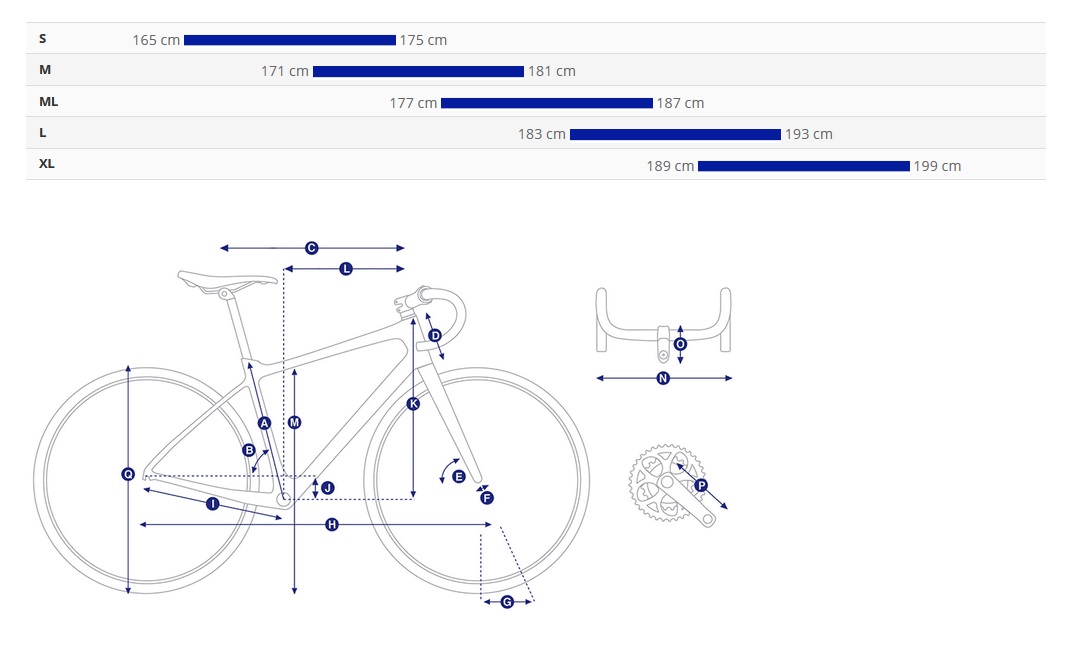
Task: Select the M standover height marker
Action: click(x=294, y=422)
